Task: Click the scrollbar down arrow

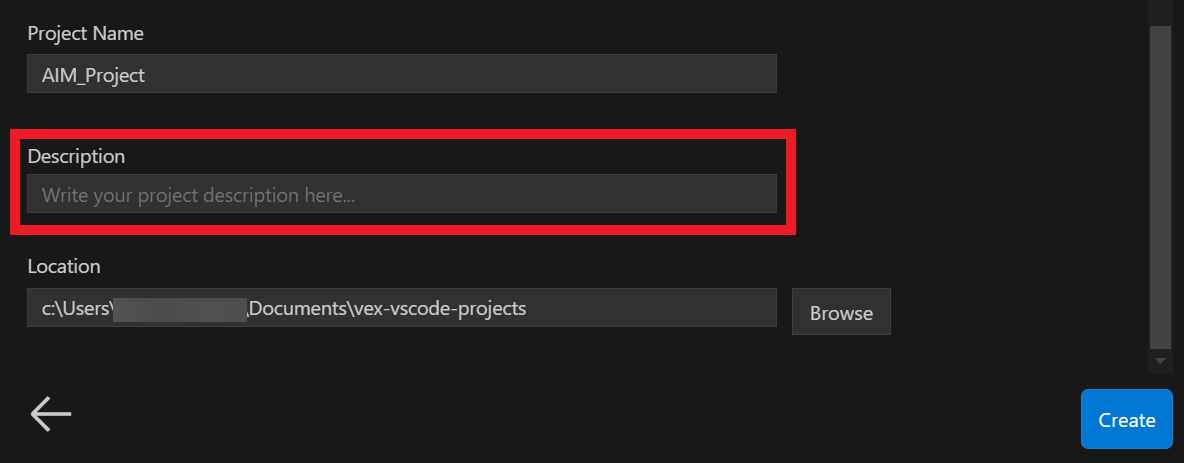Action: click(x=1160, y=361)
